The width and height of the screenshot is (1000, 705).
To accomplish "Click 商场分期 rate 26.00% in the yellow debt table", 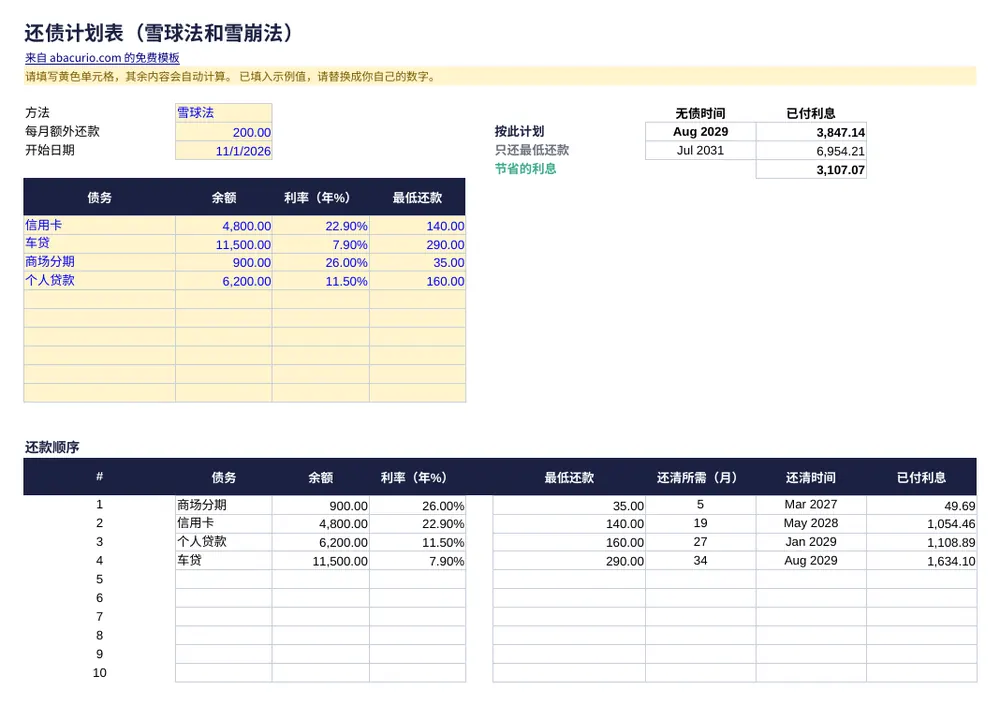I will 321,262.
